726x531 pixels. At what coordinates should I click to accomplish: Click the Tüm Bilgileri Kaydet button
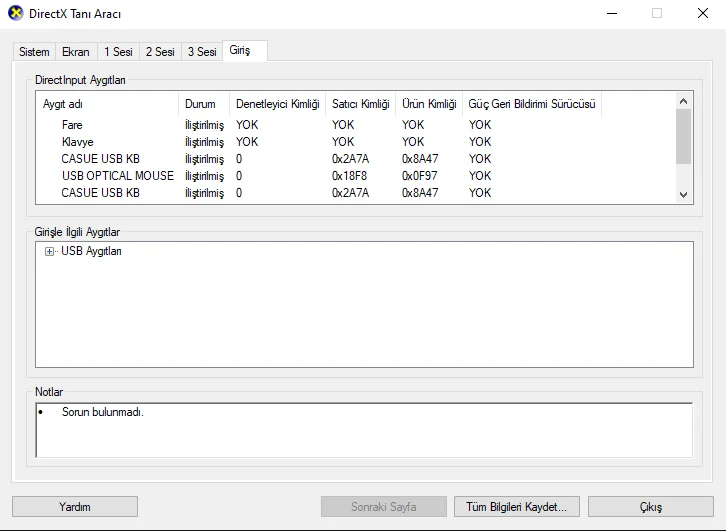click(x=517, y=506)
